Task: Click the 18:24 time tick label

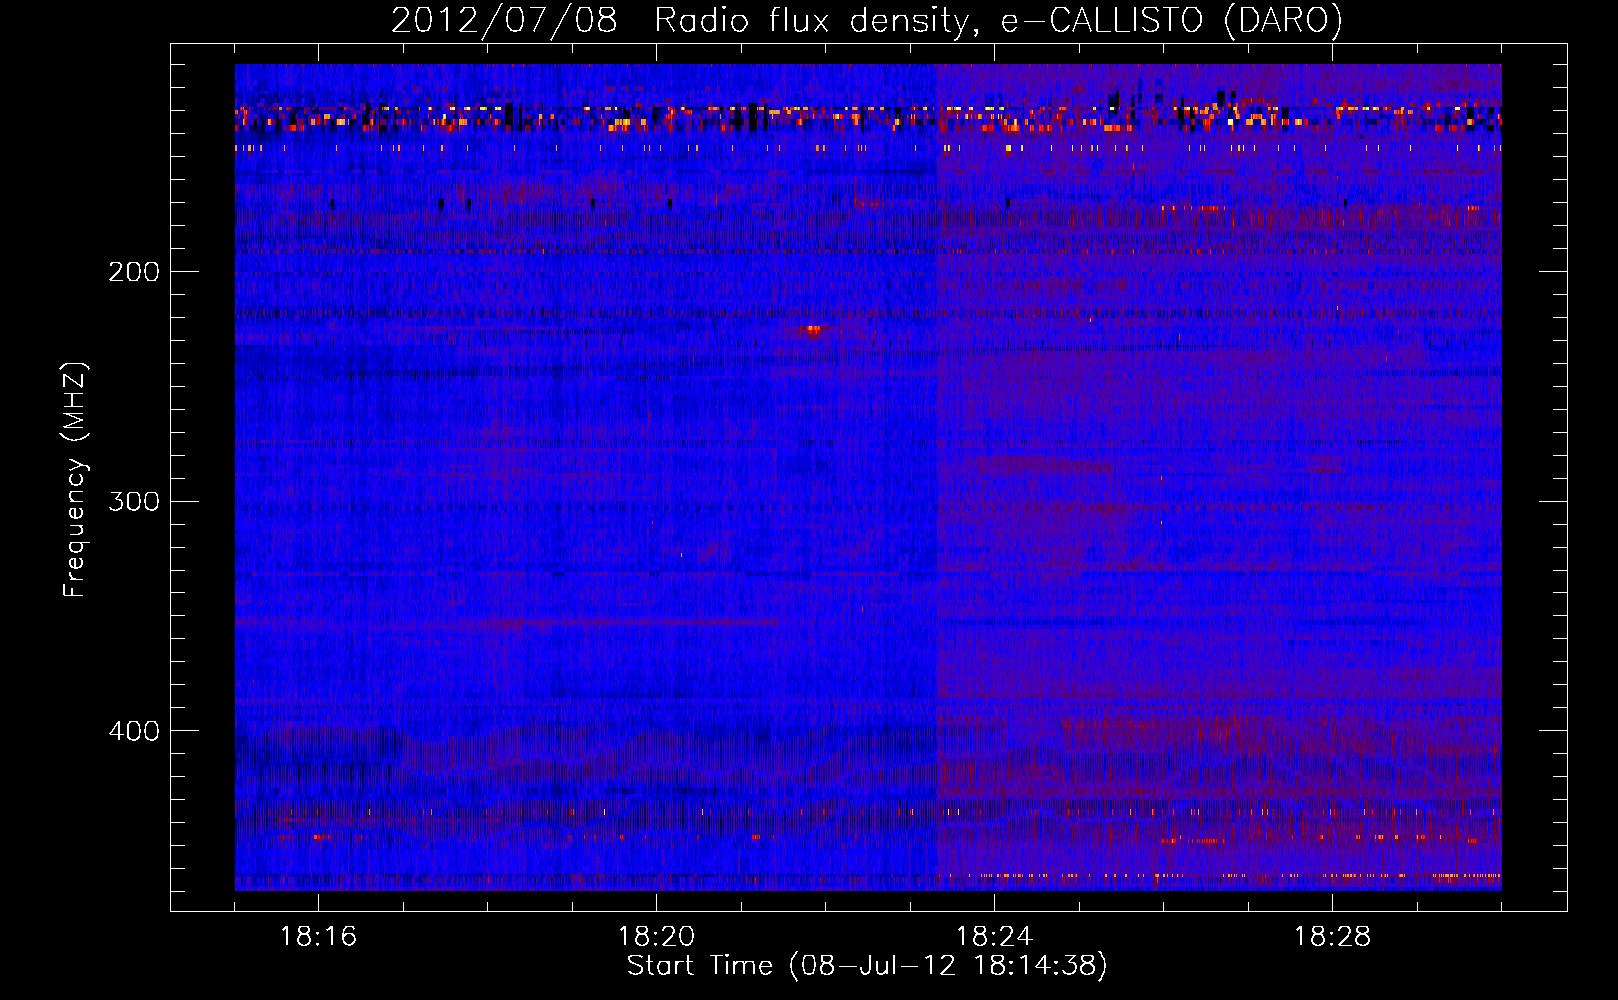Action: tap(994, 937)
